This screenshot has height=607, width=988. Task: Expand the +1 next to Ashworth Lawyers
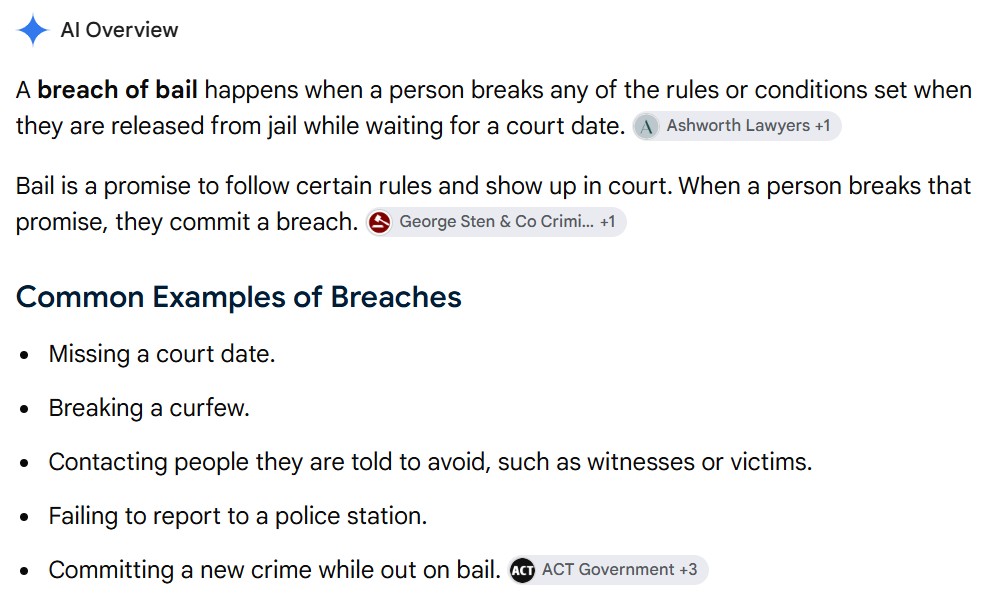click(822, 125)
